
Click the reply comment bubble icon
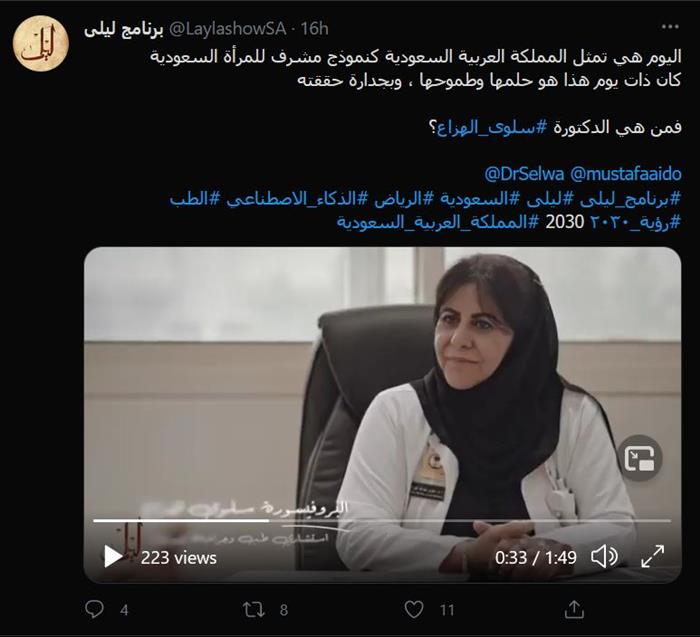(x=94, y=609)
